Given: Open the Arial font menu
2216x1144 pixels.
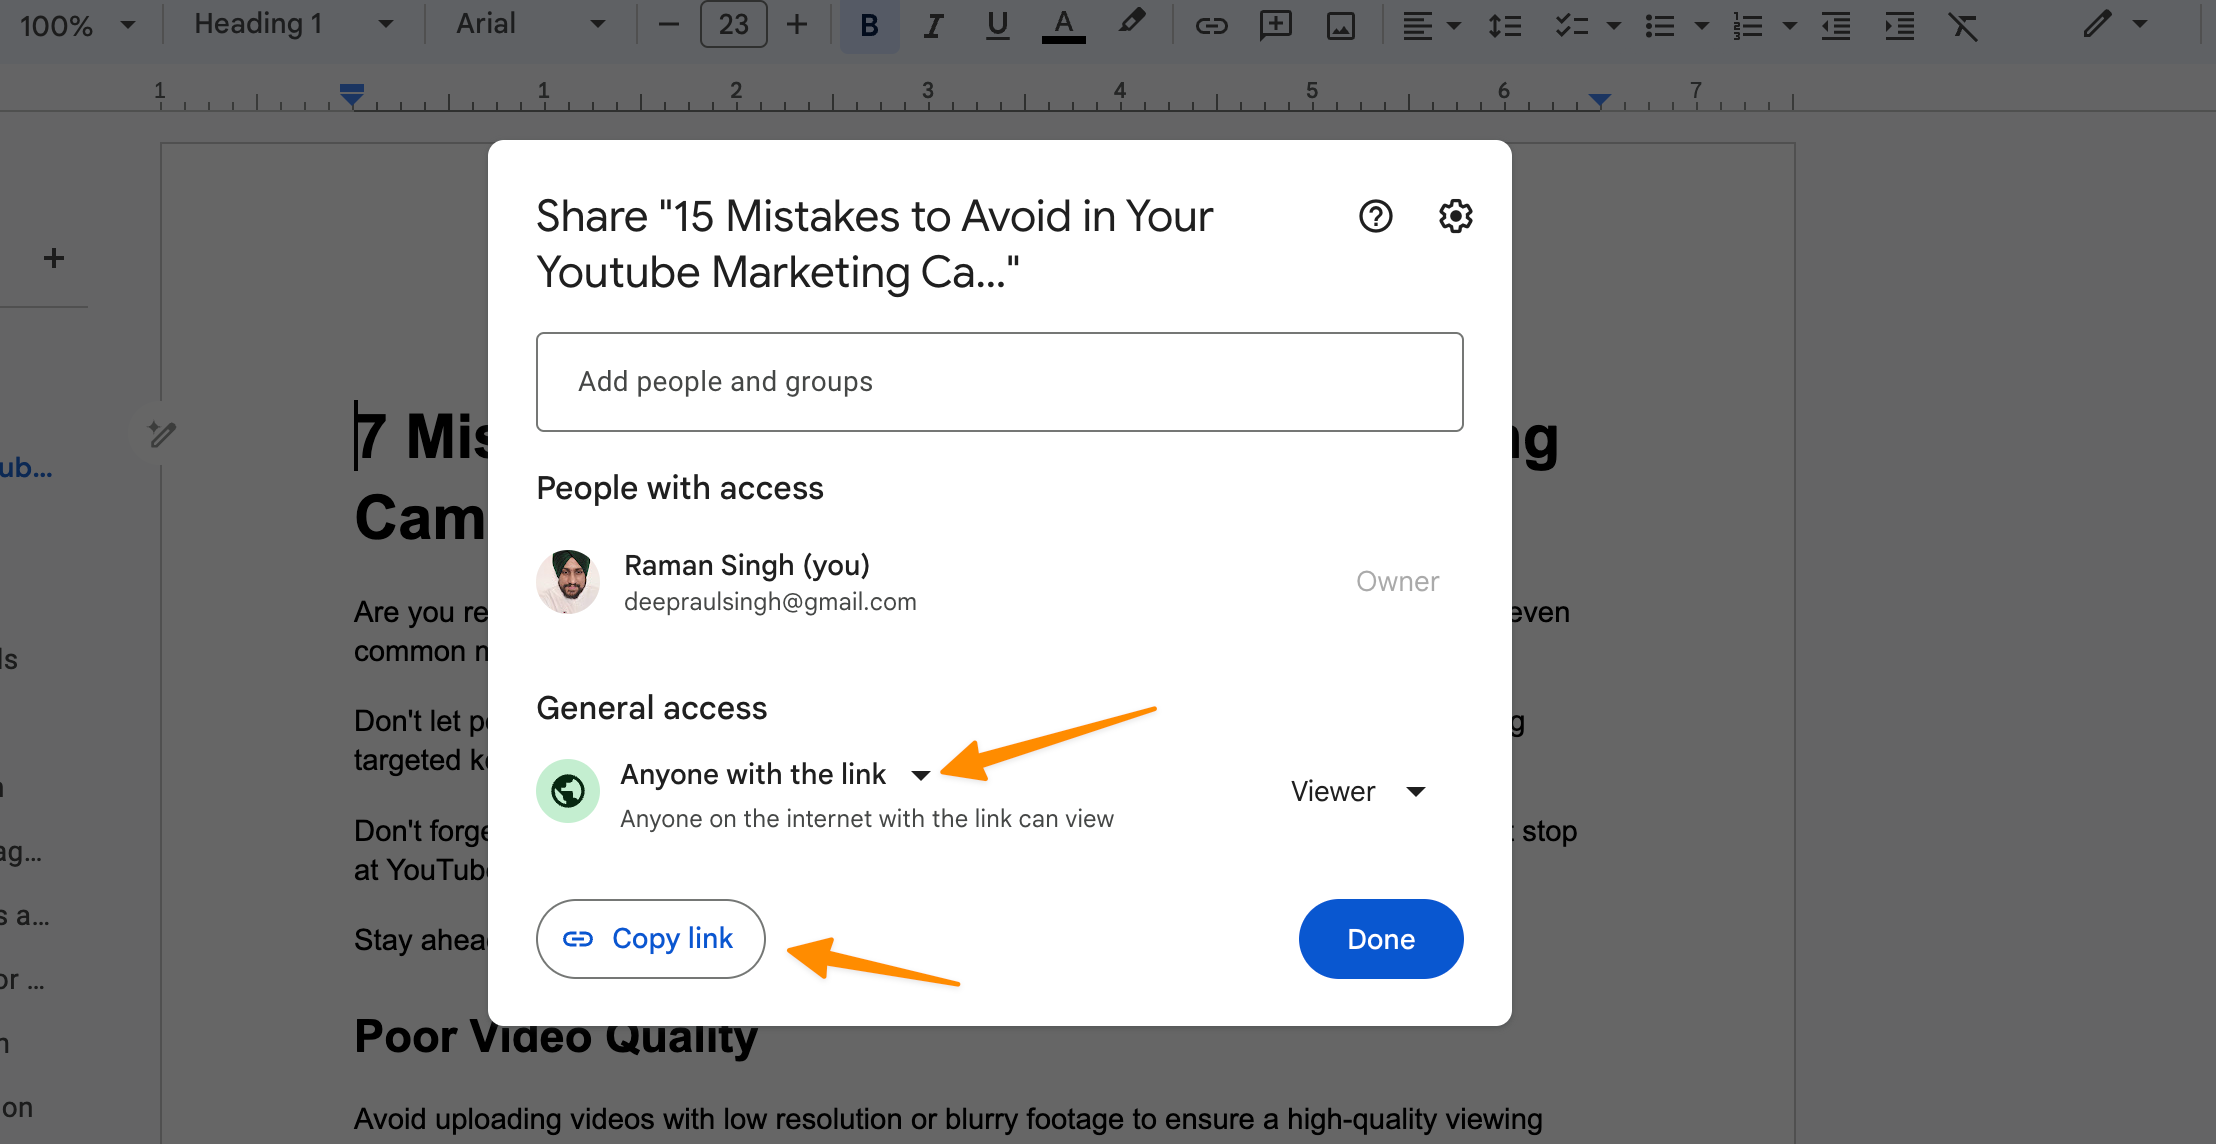Looking at the screenshot, I should (530, 24).
